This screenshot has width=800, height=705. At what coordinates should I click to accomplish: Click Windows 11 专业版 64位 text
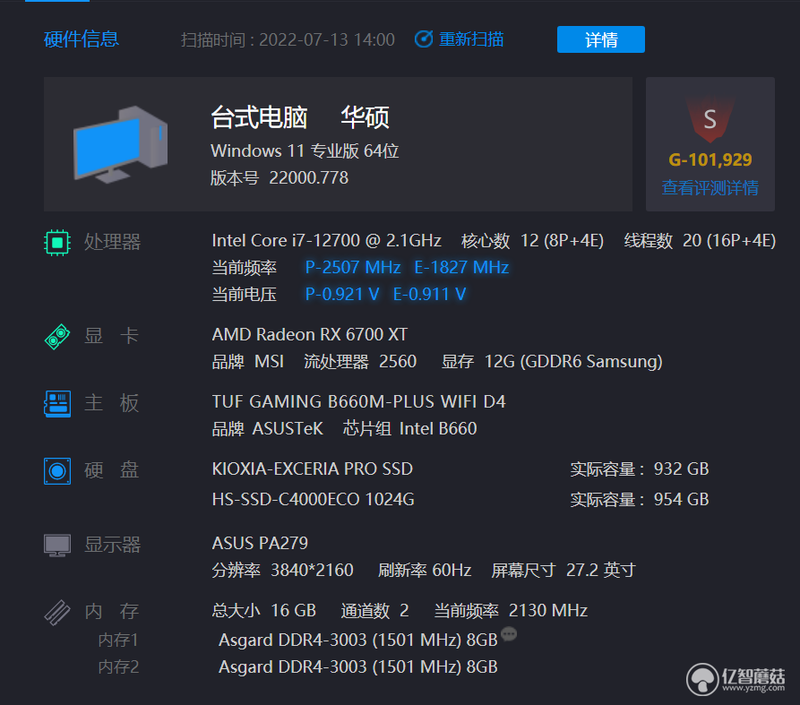click(305, 151)
